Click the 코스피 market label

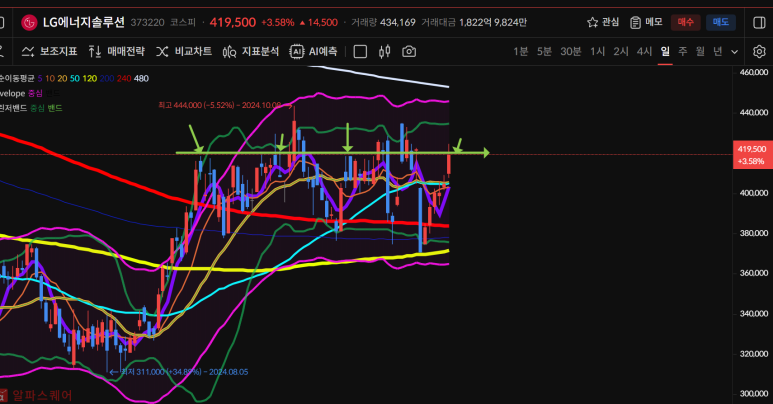click(183, 23)
